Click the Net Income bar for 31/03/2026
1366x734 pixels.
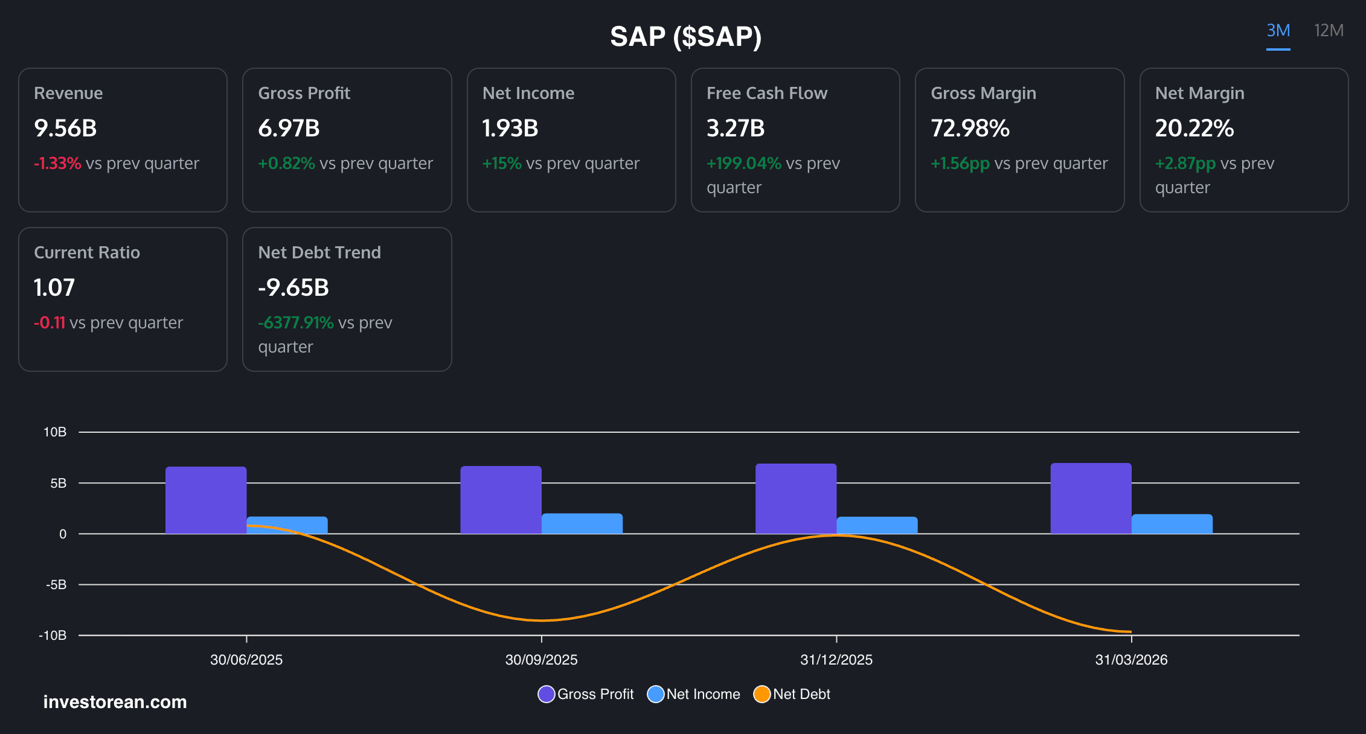point(1172,524)
